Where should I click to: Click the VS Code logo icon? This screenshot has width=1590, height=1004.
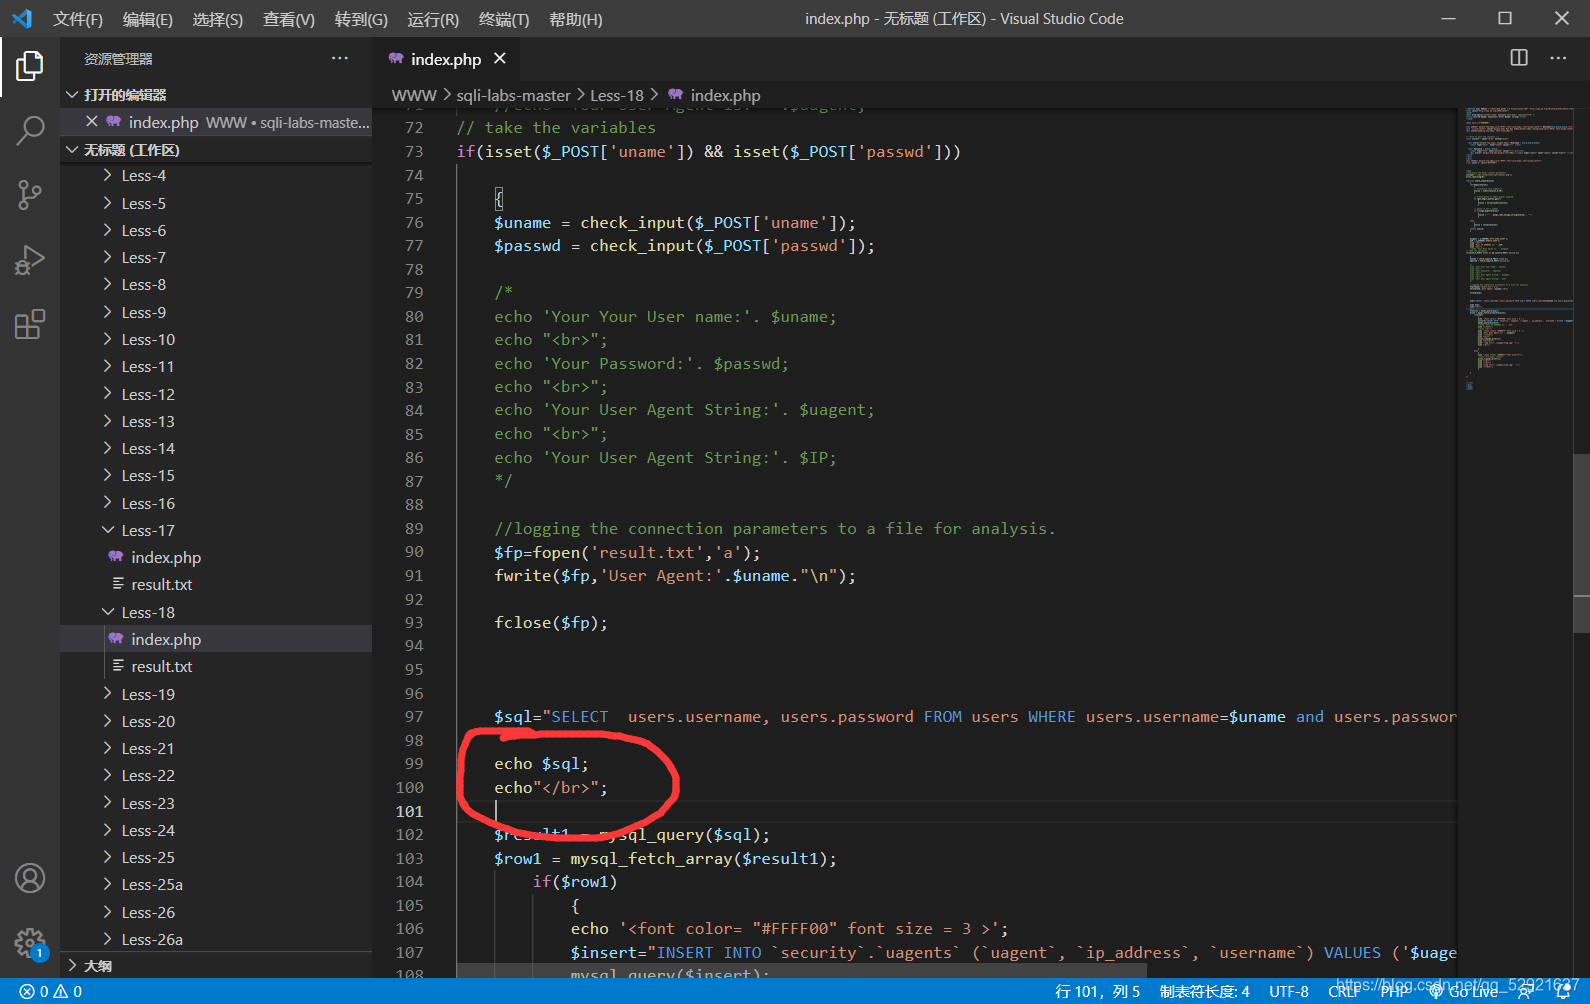(22, 19)
